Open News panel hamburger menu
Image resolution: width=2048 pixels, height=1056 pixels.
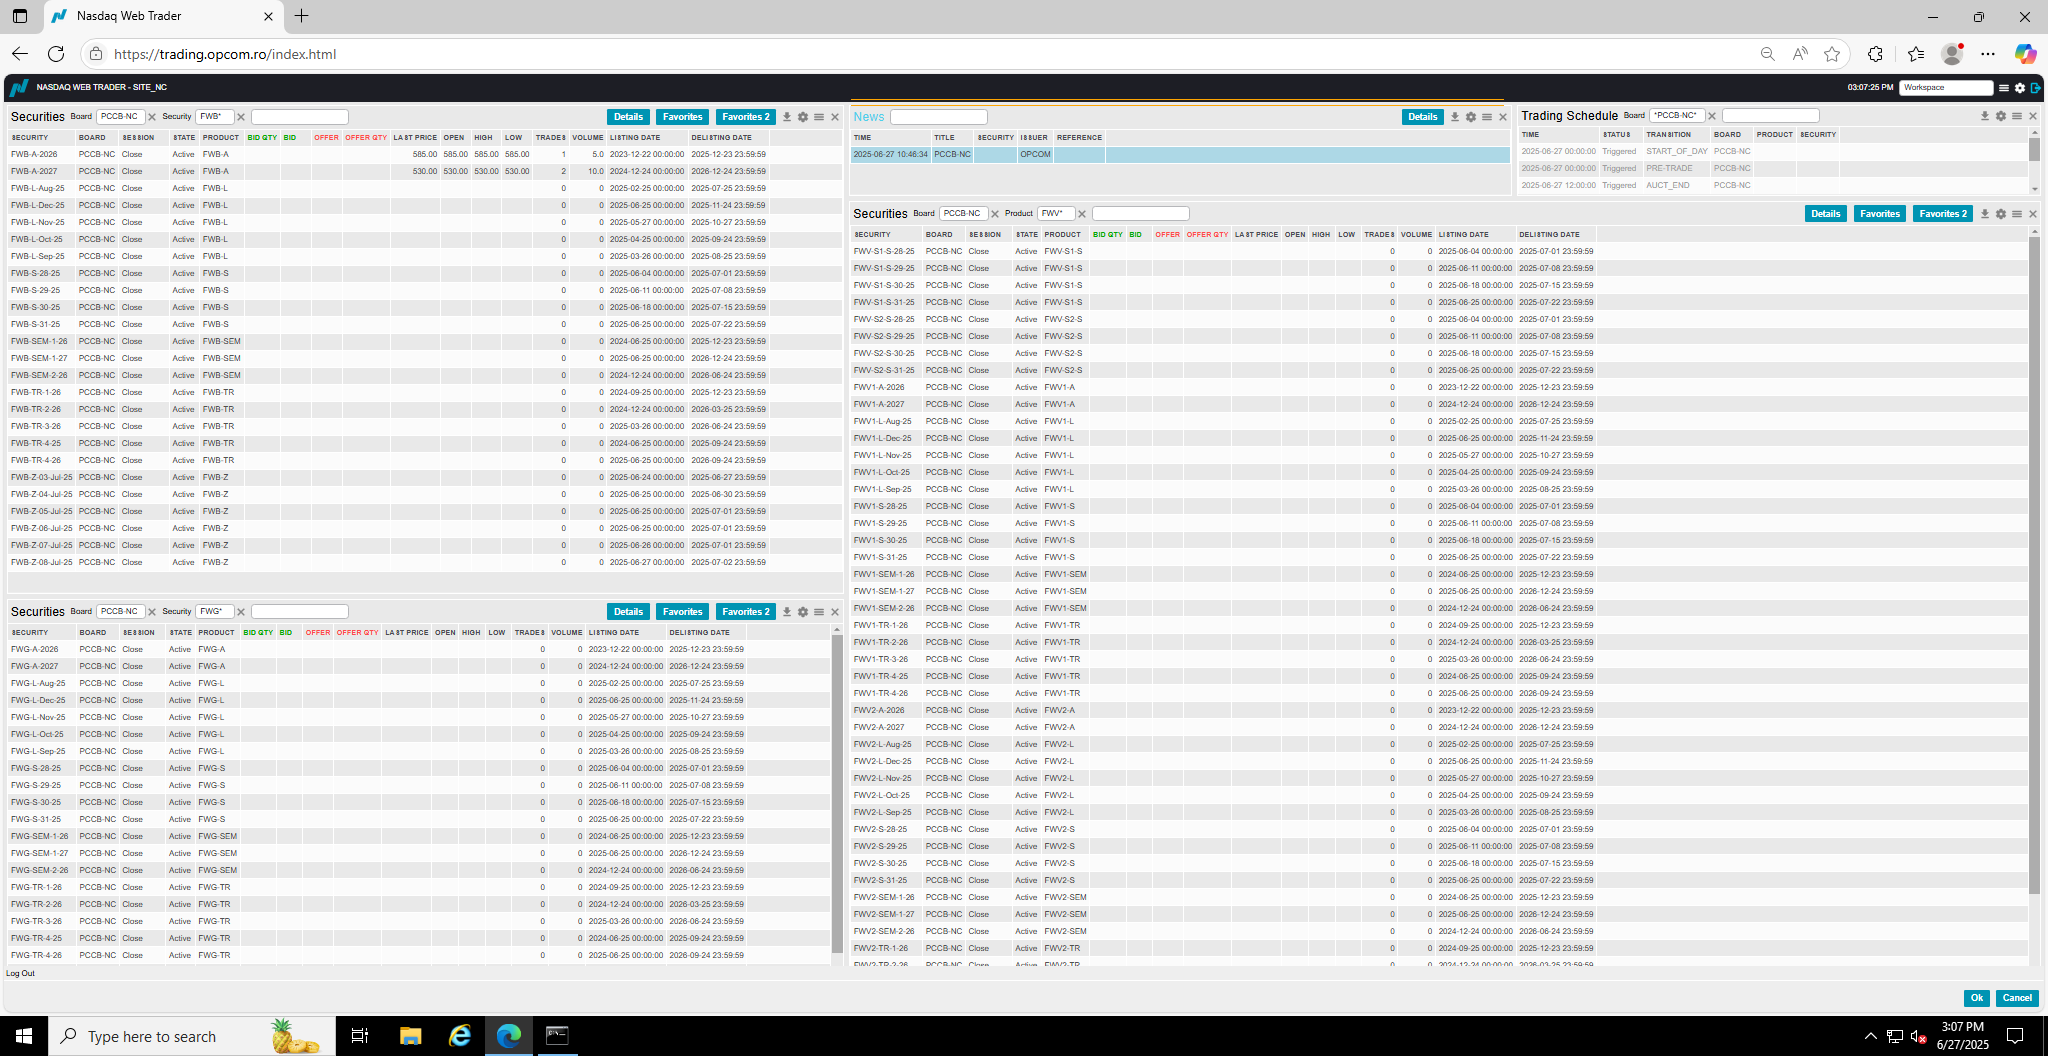click(1487, 117)
